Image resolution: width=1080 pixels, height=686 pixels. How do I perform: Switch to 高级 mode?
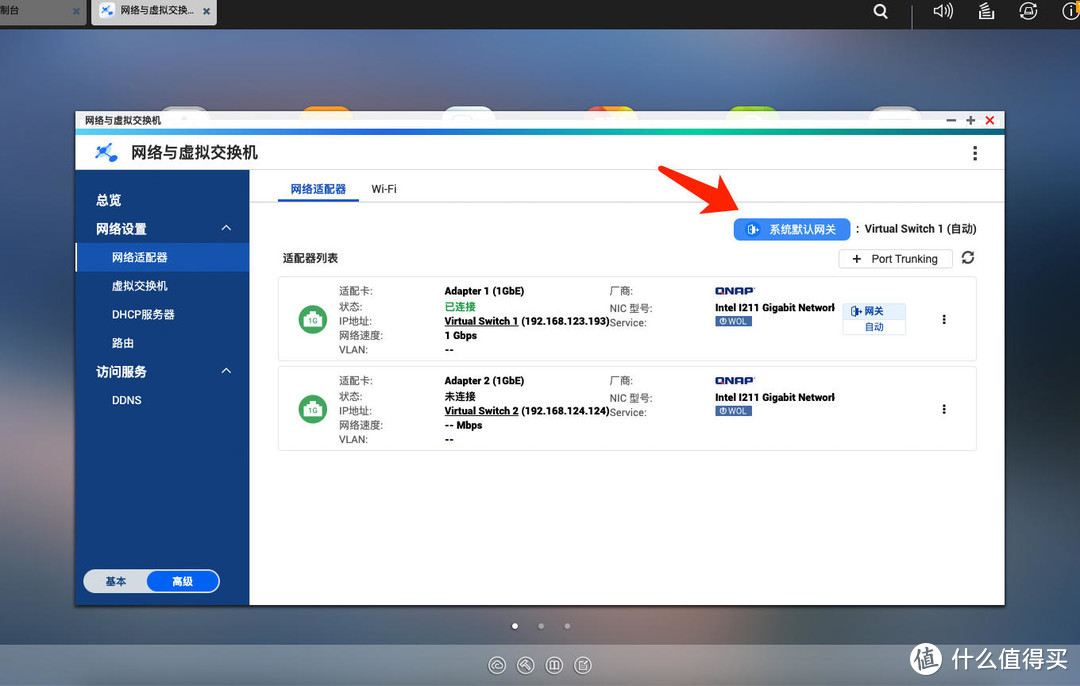click(x=183, y=581)
